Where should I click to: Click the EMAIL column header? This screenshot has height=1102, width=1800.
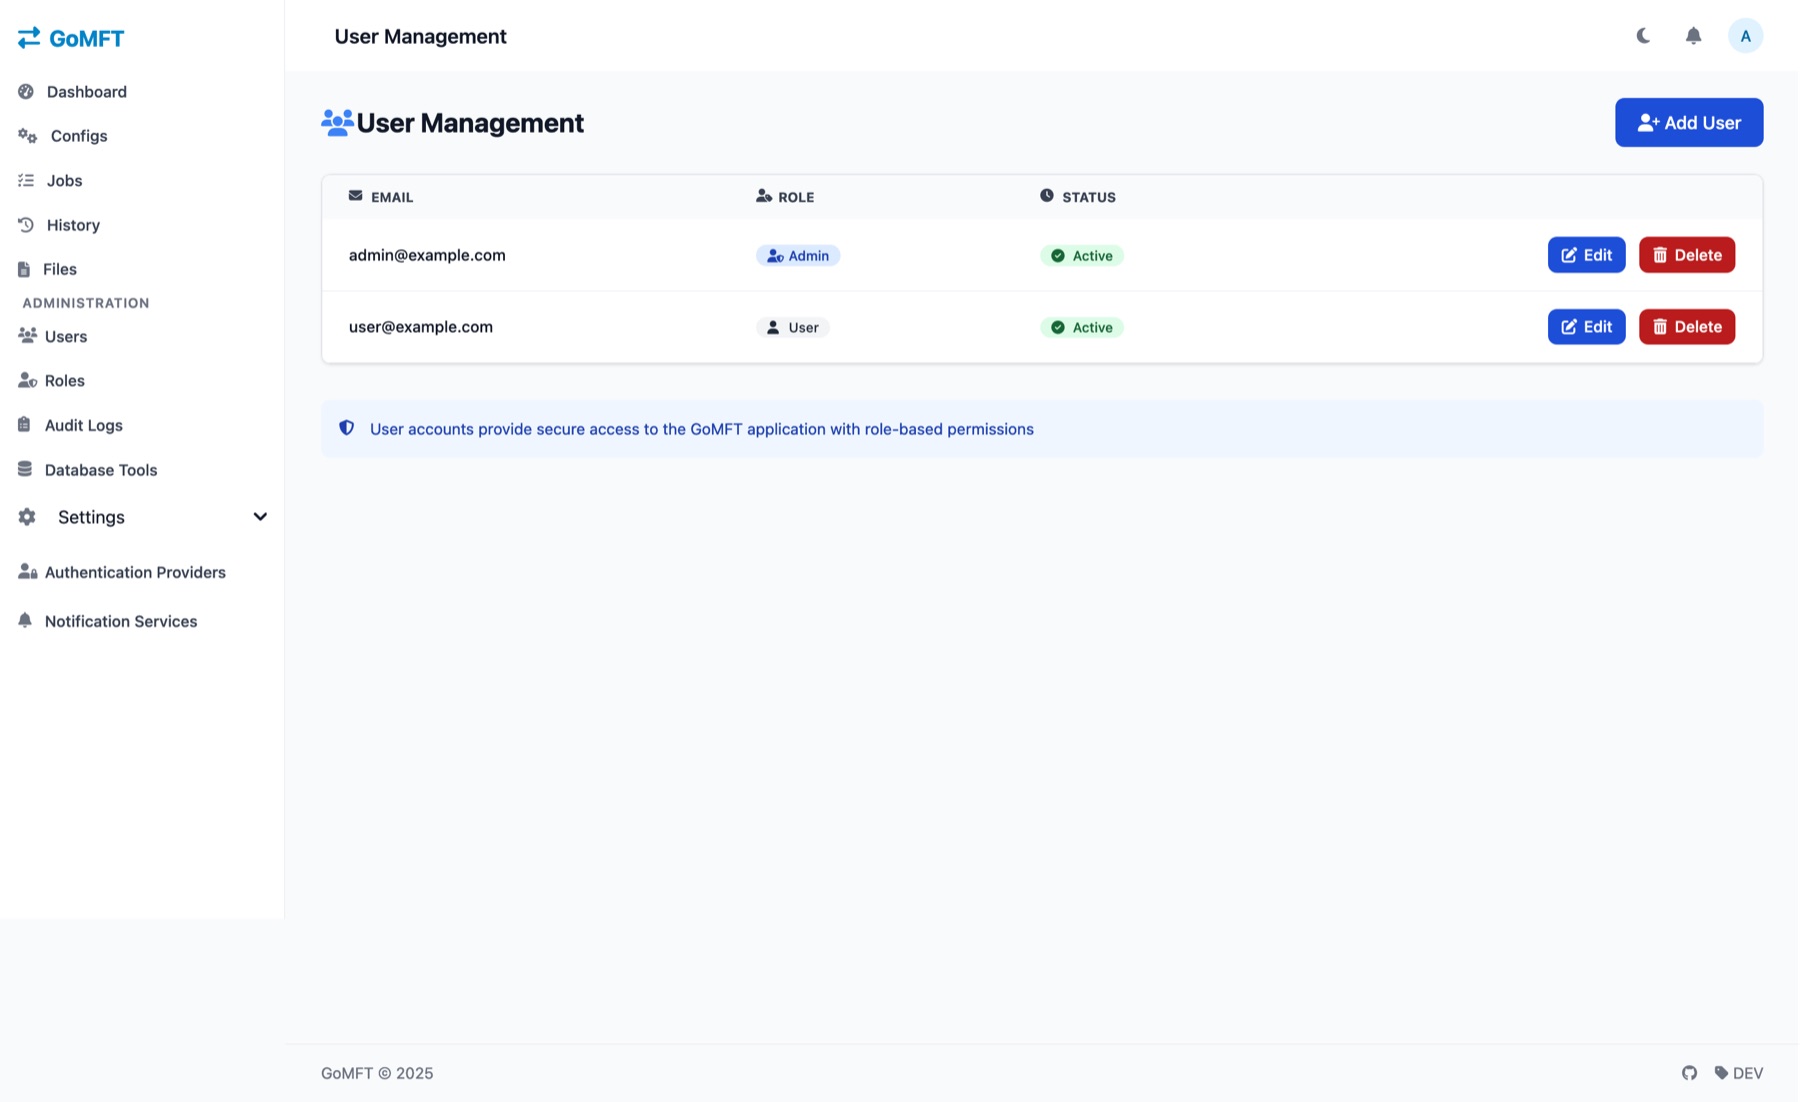pos(381,197)
